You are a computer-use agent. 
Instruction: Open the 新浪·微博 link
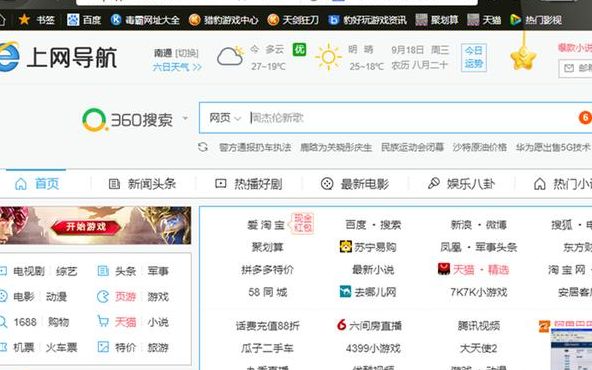(x=479, y=225)
